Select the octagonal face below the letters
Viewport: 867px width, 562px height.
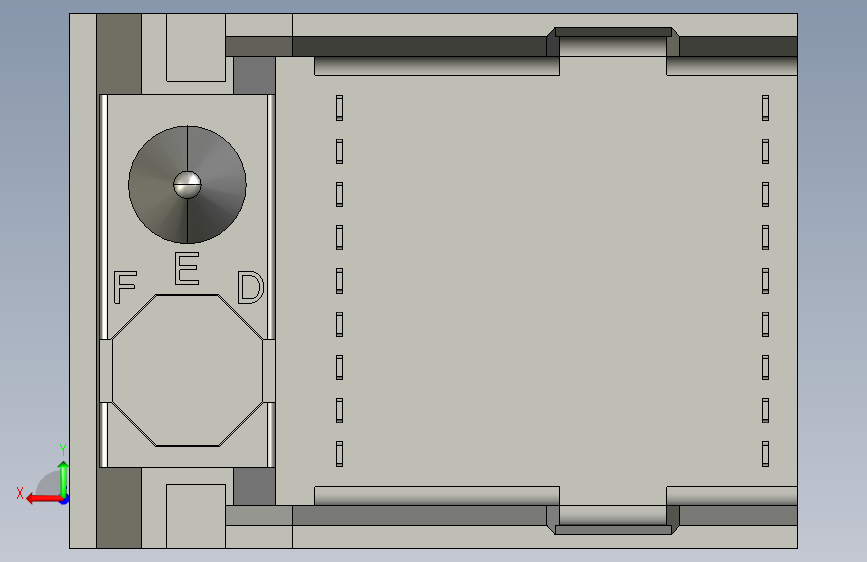coord(187,370)
